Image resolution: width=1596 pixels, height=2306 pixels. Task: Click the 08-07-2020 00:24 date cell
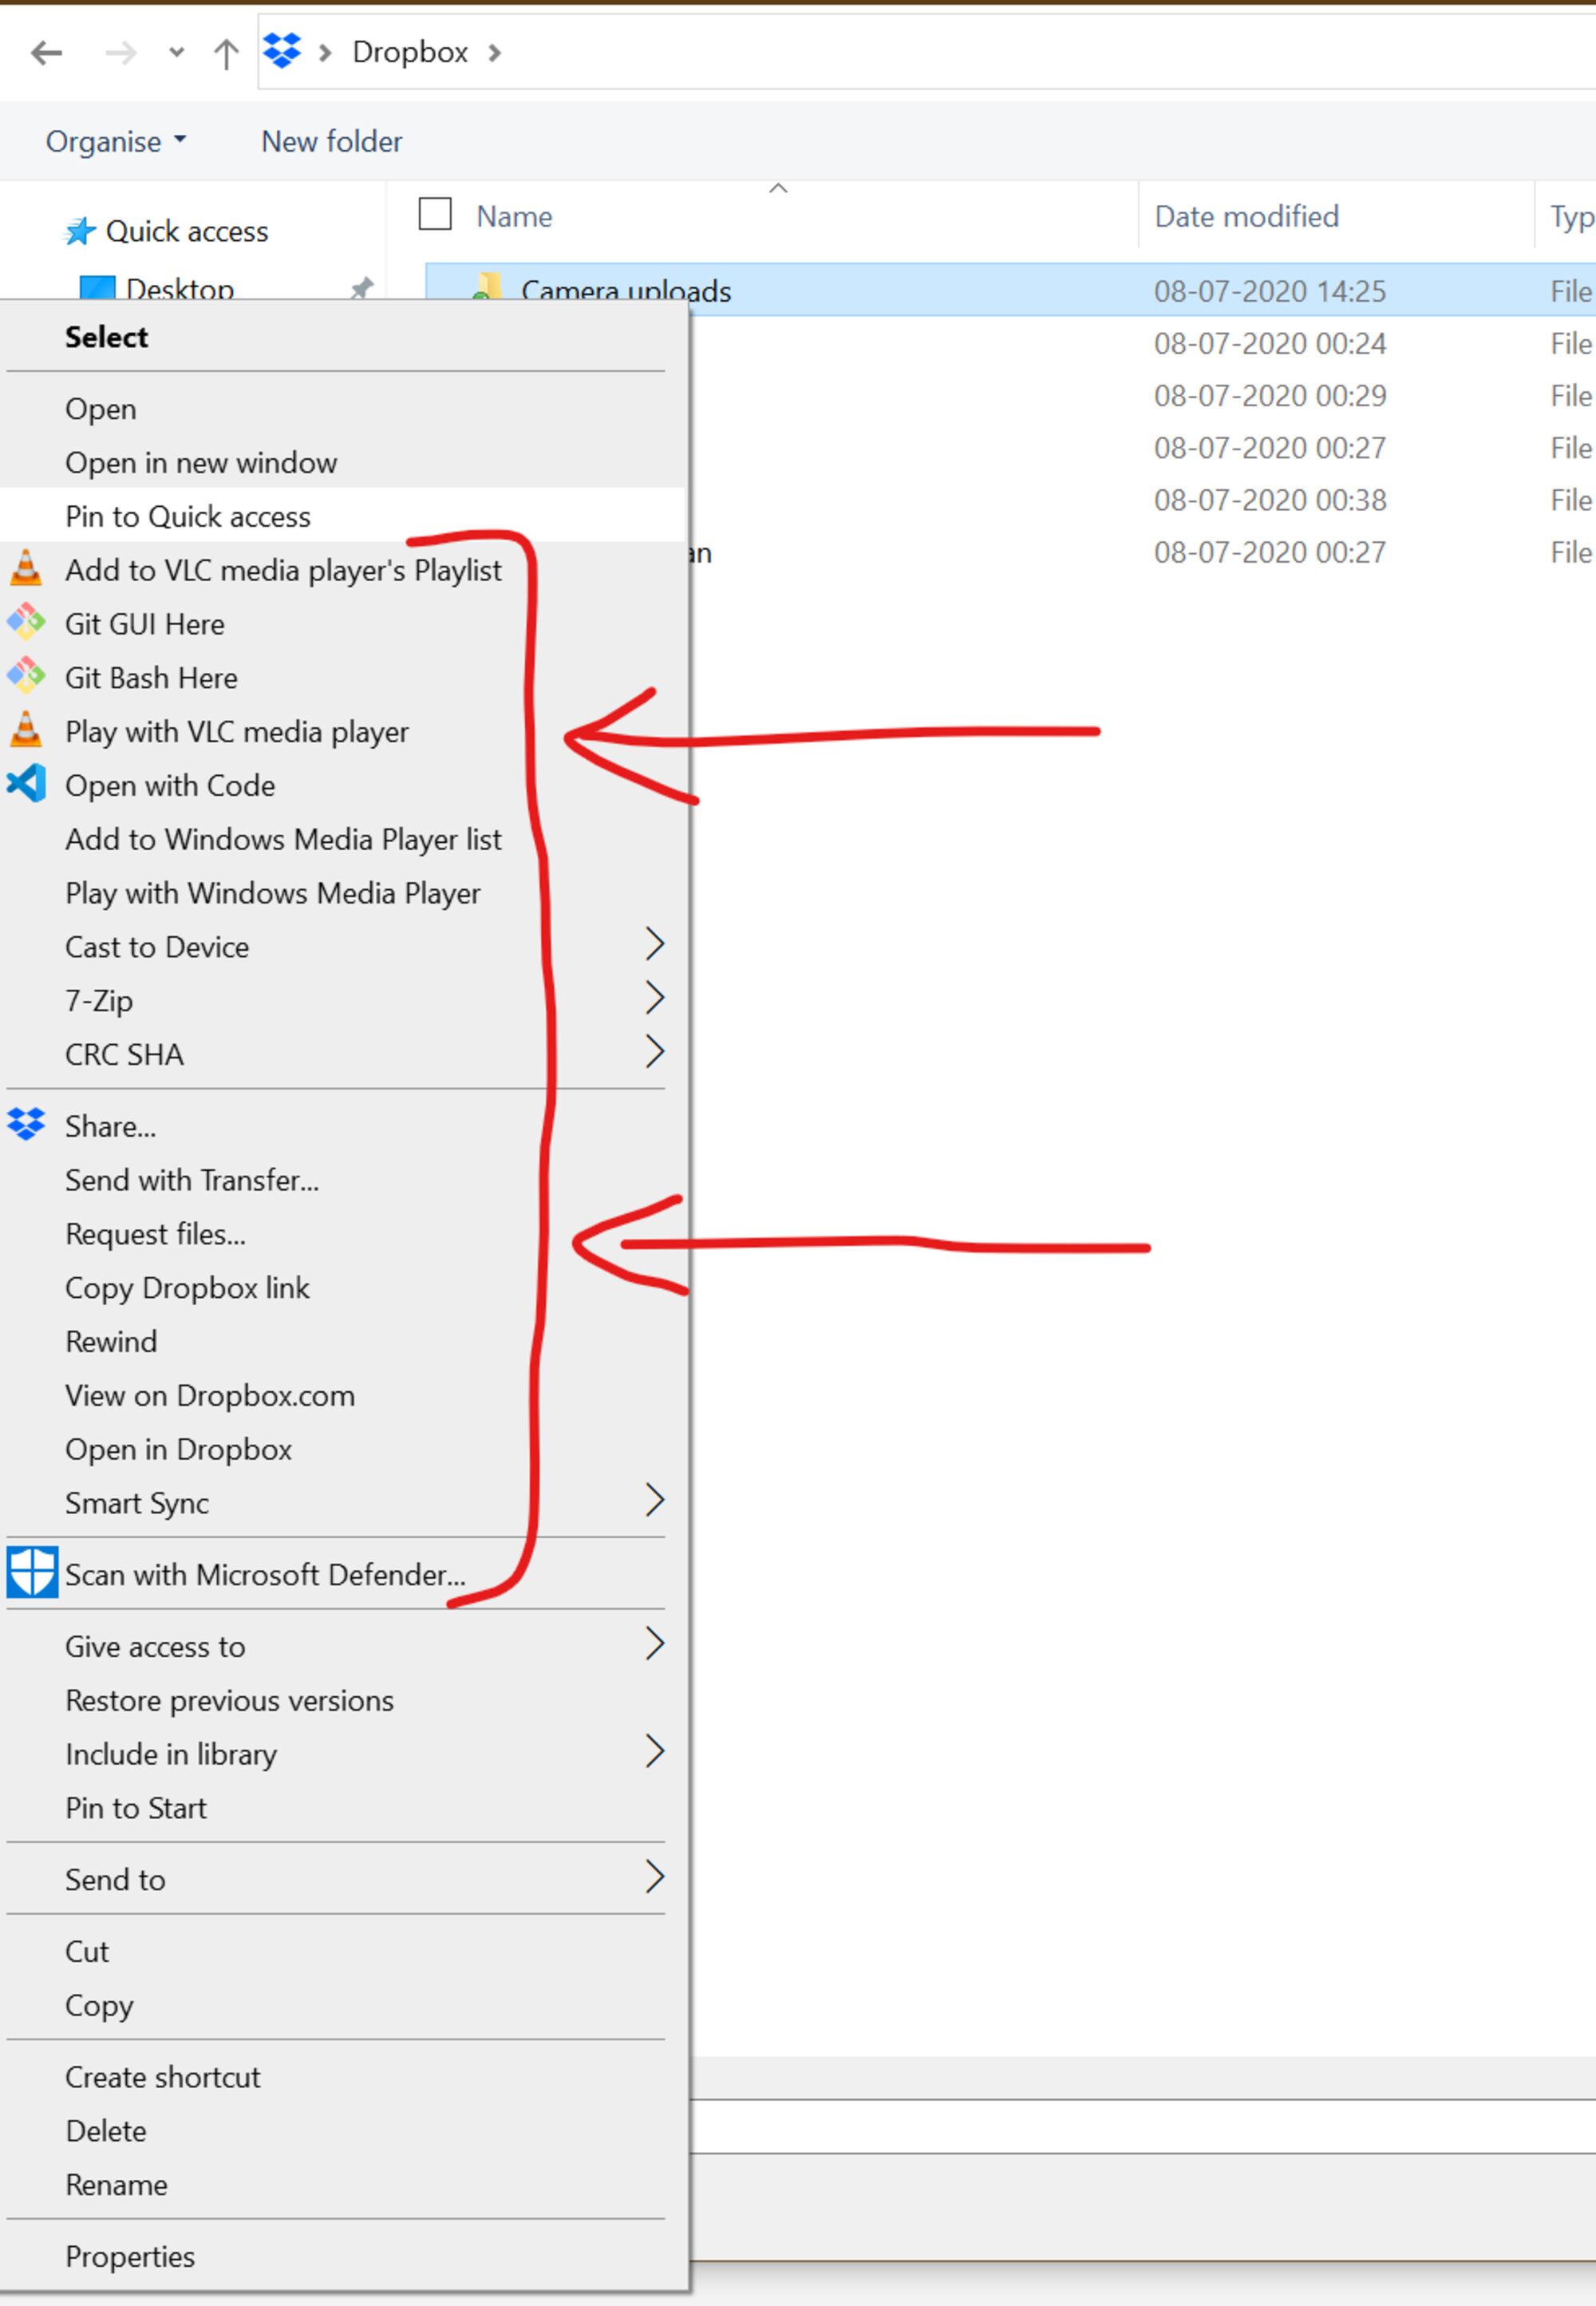tap(1270, 344)
